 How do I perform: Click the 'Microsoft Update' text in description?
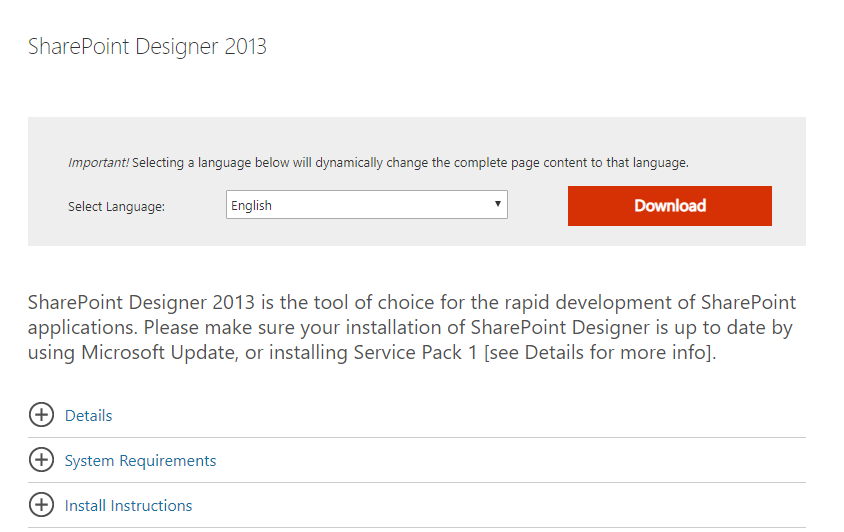[x=158, y=353]
